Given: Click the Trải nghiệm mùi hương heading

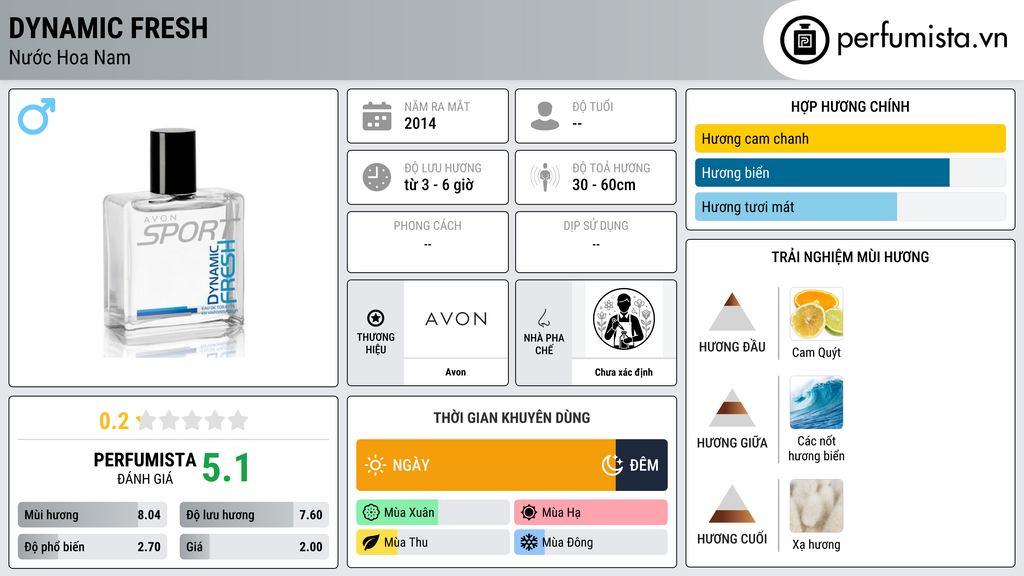Looking at the screenshot, I should 850,257.
